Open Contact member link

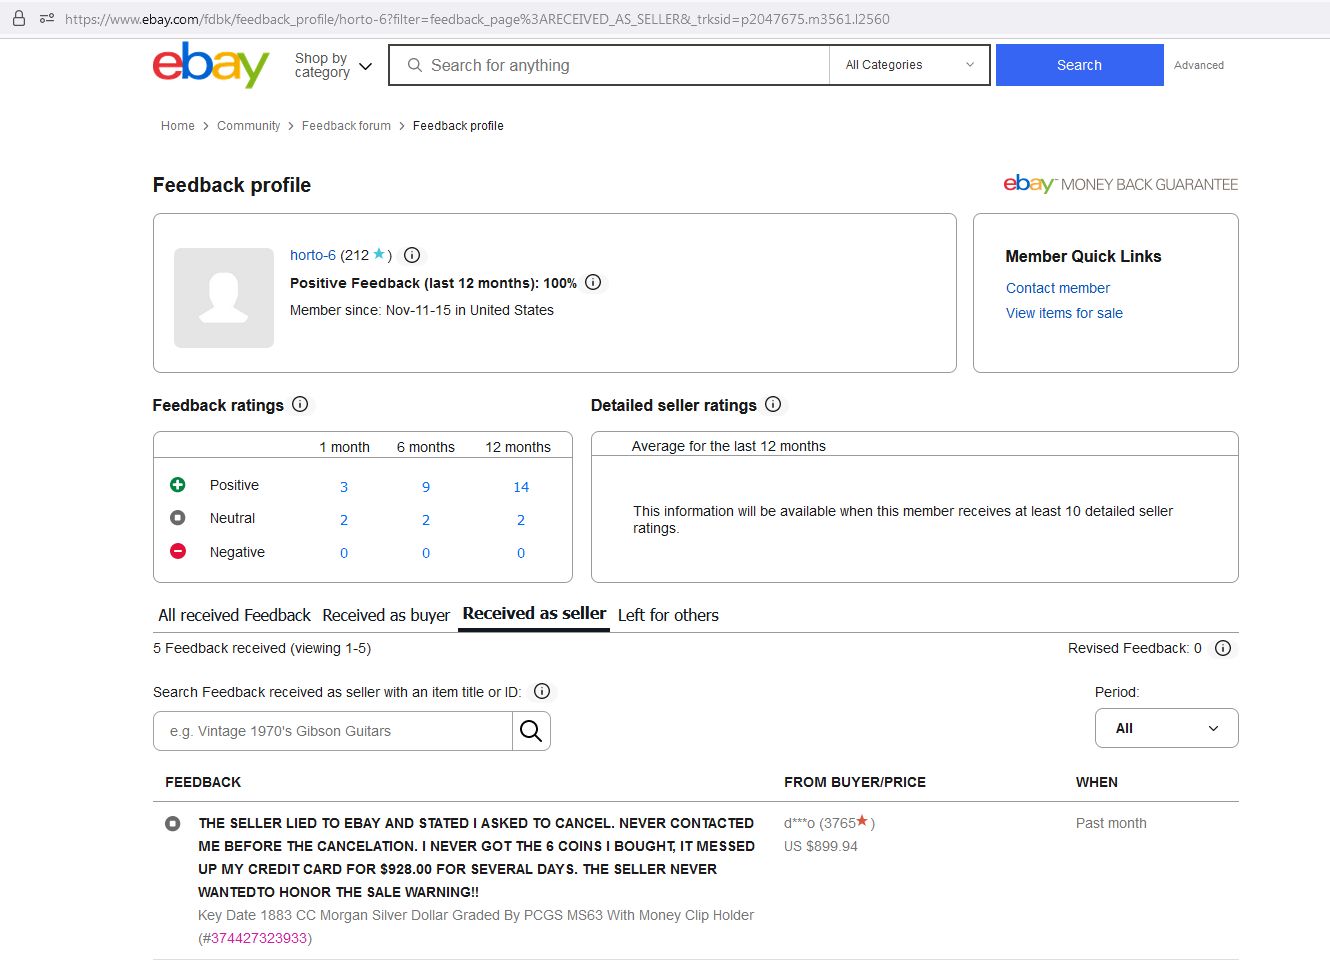tap(1058, 288)
